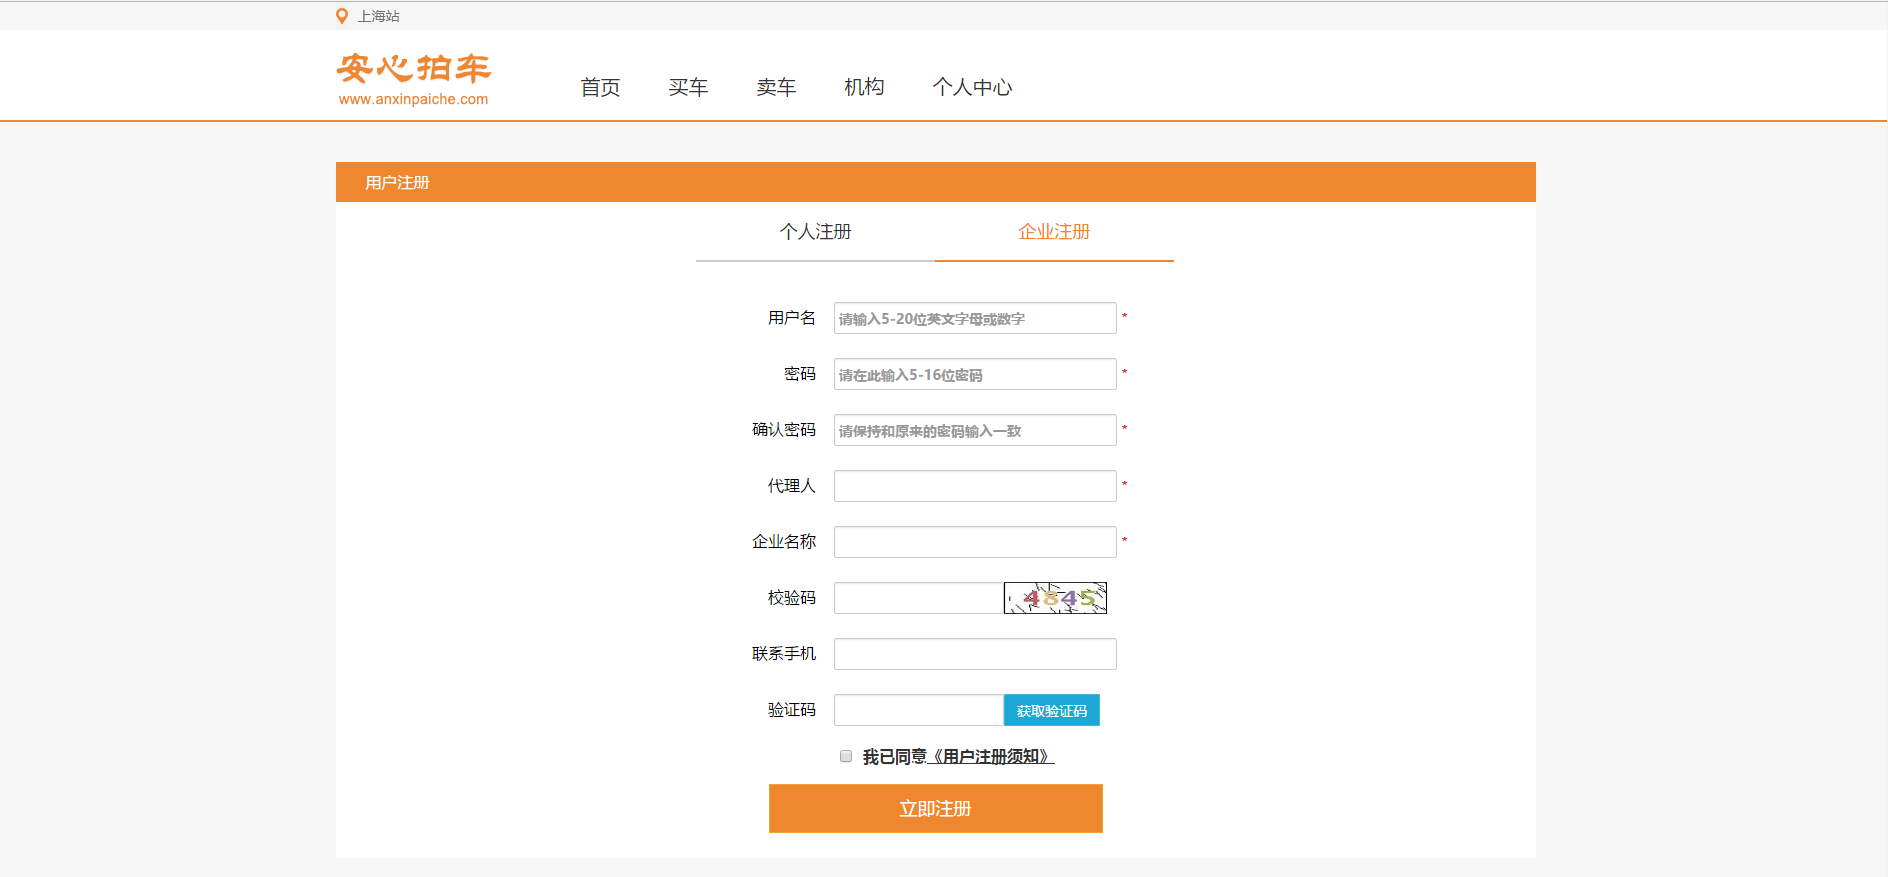Image resolution: width=1888 pixels, height=877 pixels.
Task: Click the 安心拍车 site logo
Action: (413, 79)
